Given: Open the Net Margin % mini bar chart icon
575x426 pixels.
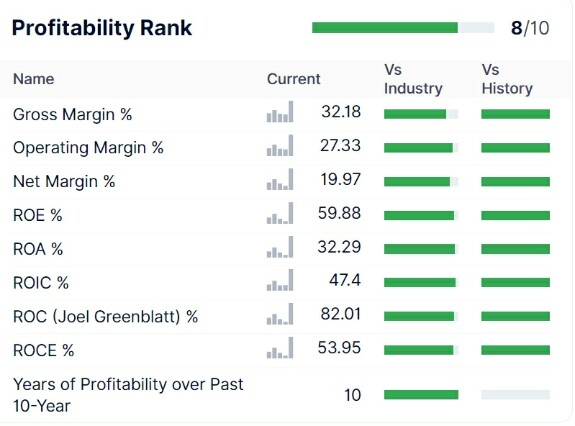Looking at the screenshot, I should click(x=280, y=179).
